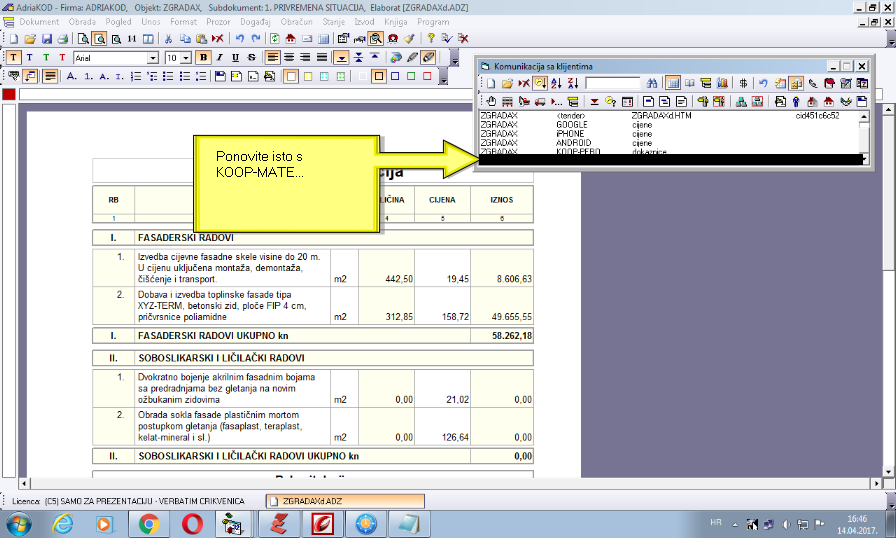Click the document vertical scrollbar down arrow
This screenshot has height=538, width=896.
pos(888,472)
